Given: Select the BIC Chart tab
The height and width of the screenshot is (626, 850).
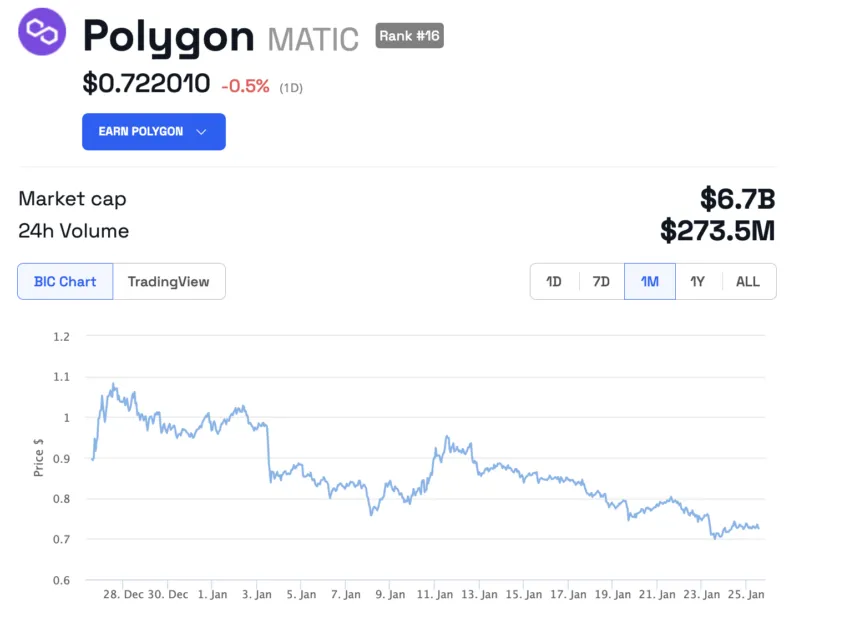Looking at the screenshot, I should coord(64,281).
